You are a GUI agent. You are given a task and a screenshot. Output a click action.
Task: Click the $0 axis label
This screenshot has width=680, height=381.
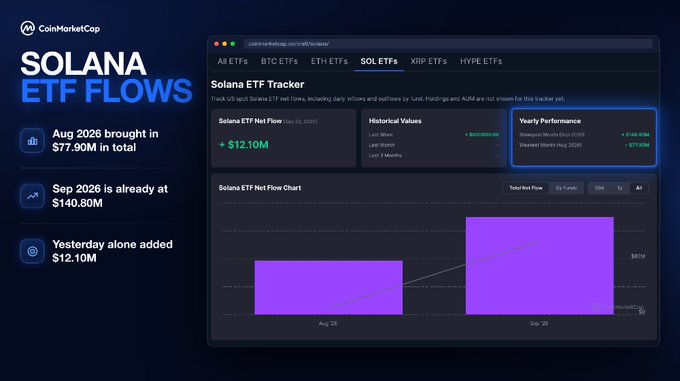(642, 312)
